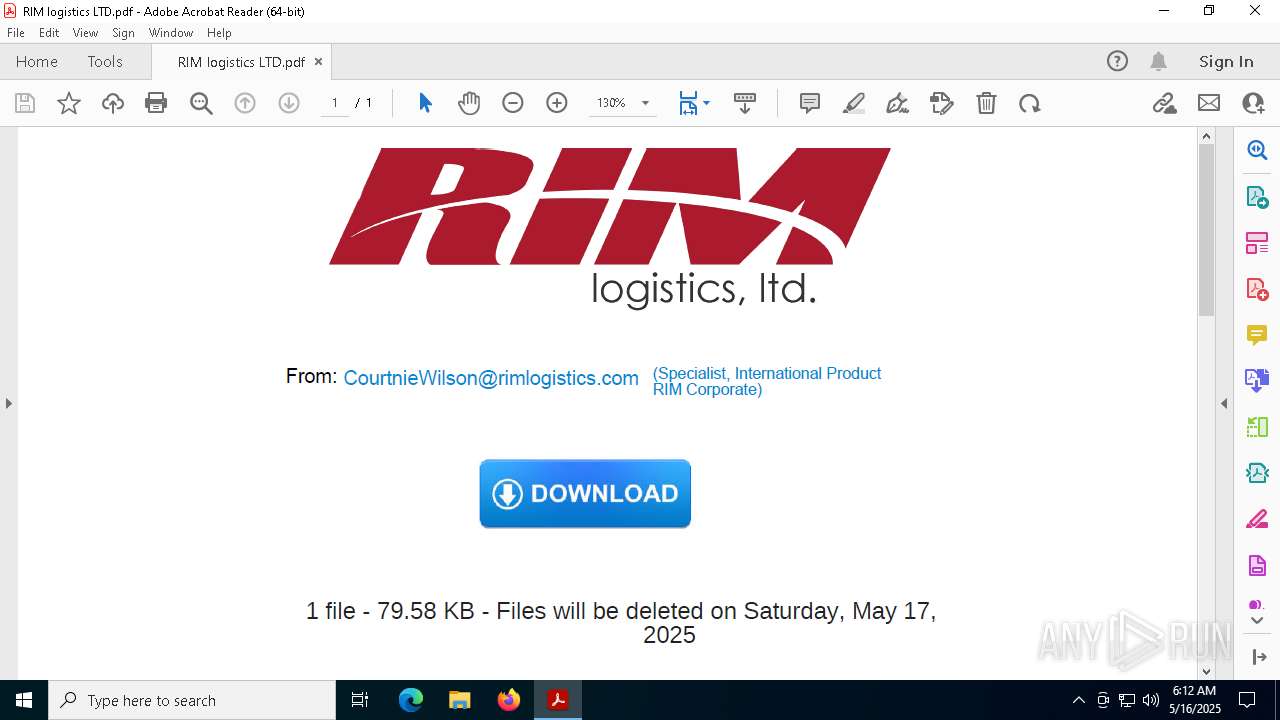Click the blue DOWNLOAD button
Screen dimensions: 1280x720
[x=585, y=493]
